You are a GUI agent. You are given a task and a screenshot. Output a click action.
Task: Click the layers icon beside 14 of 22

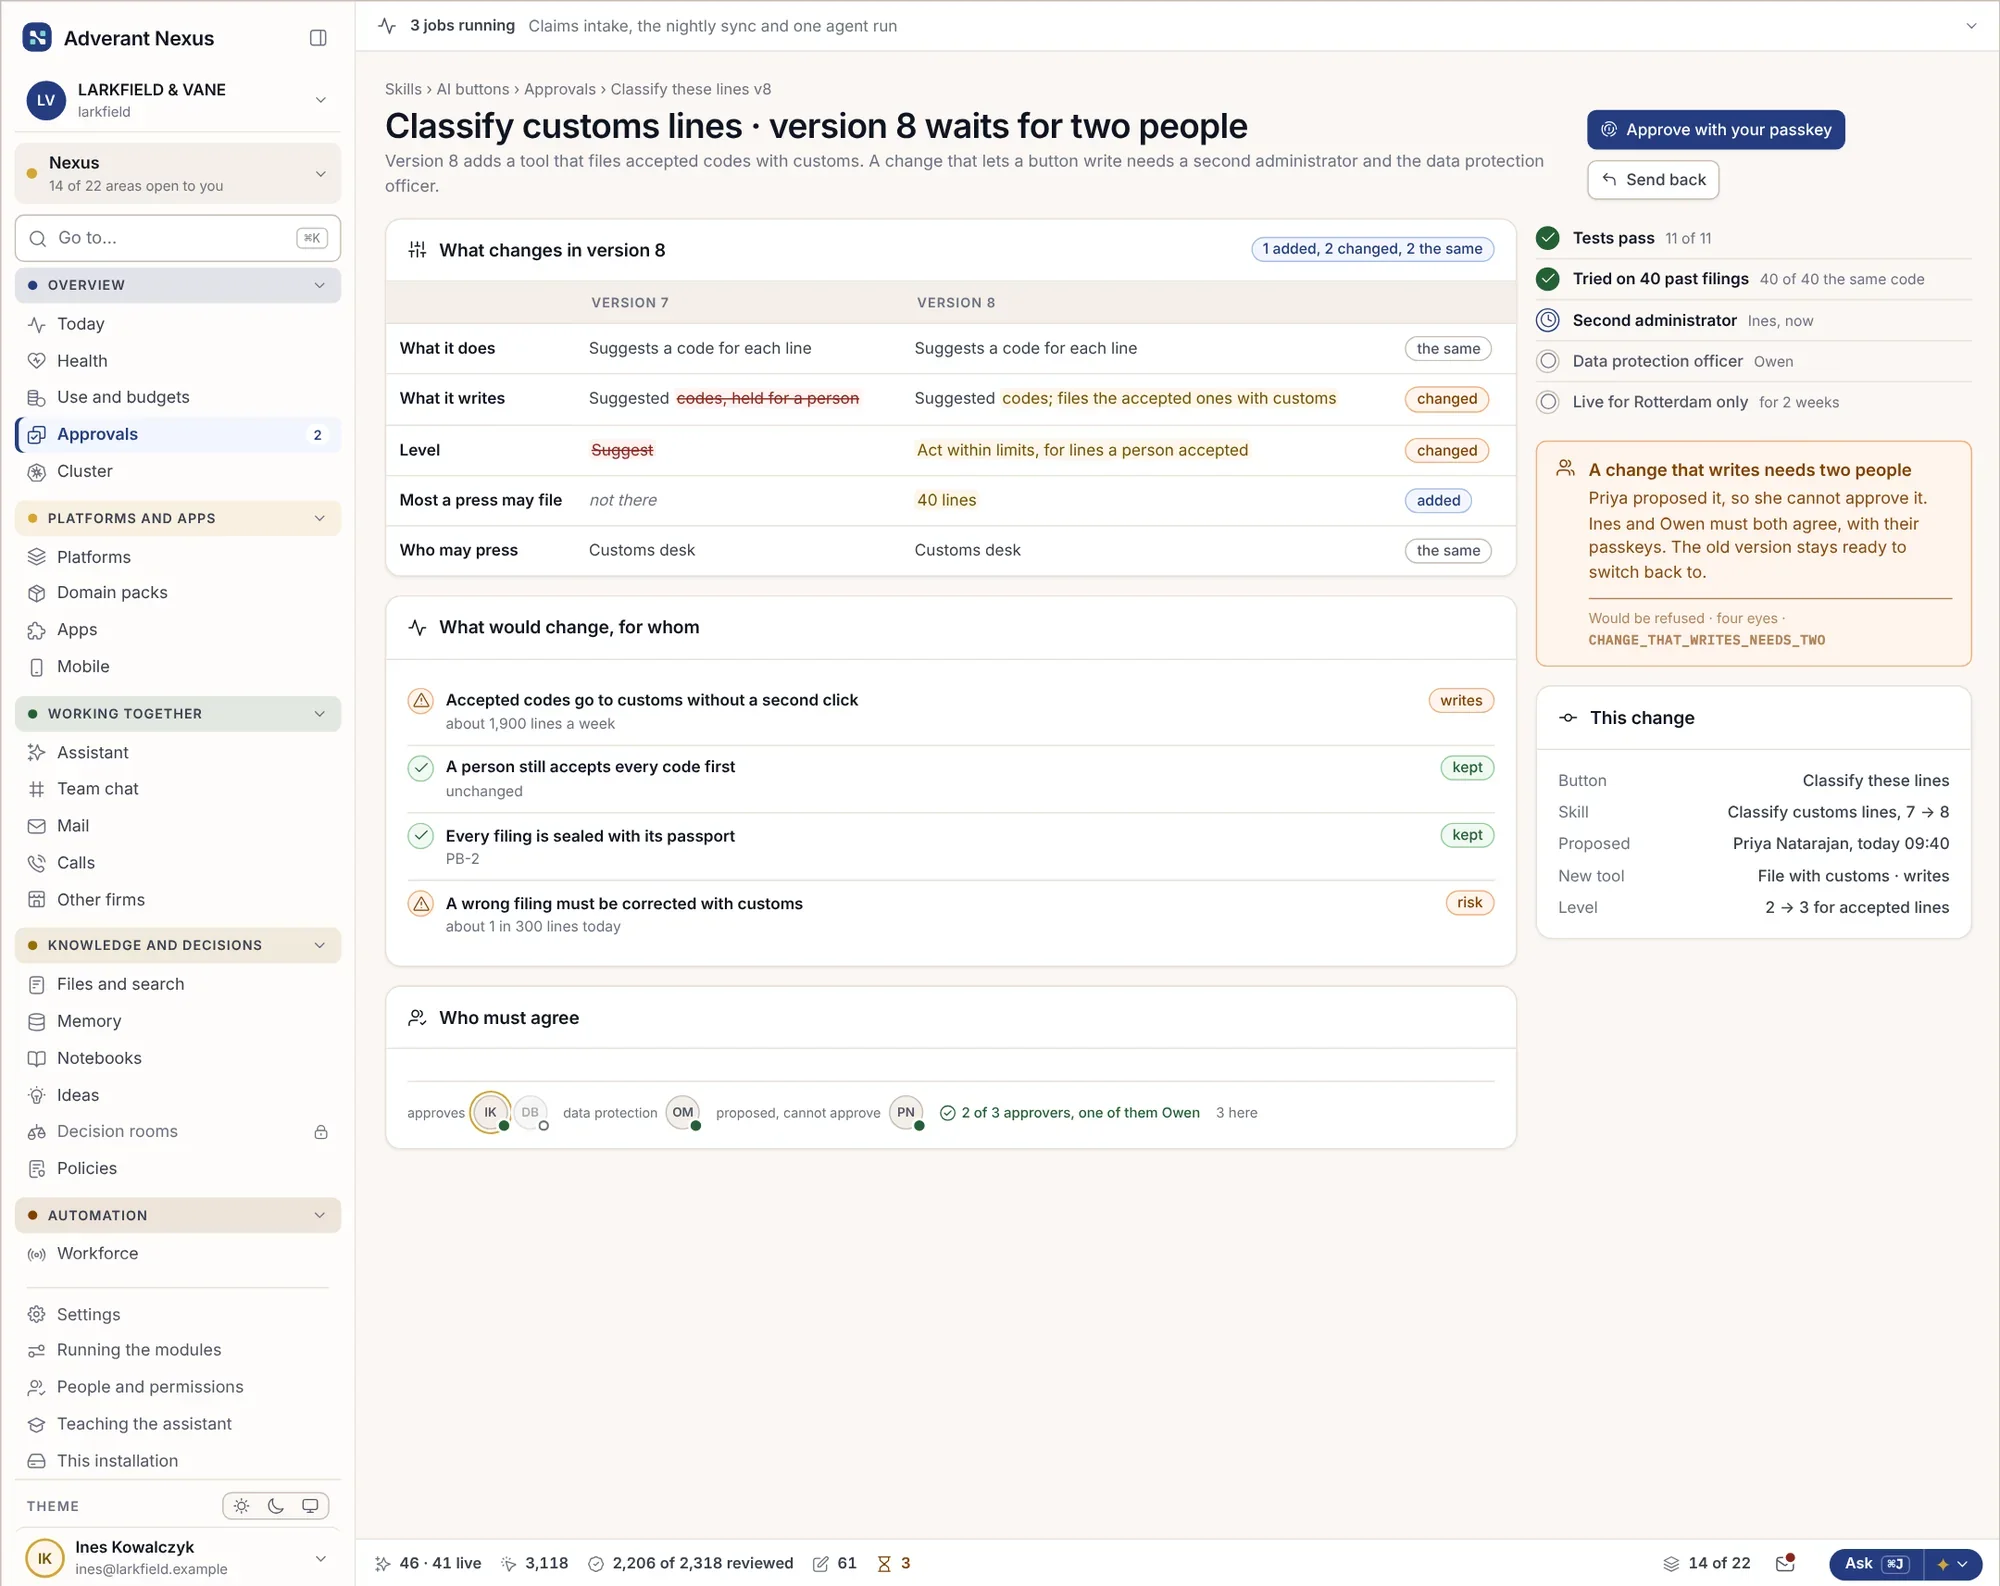pyautogui.click(x=1671, y=1563)
